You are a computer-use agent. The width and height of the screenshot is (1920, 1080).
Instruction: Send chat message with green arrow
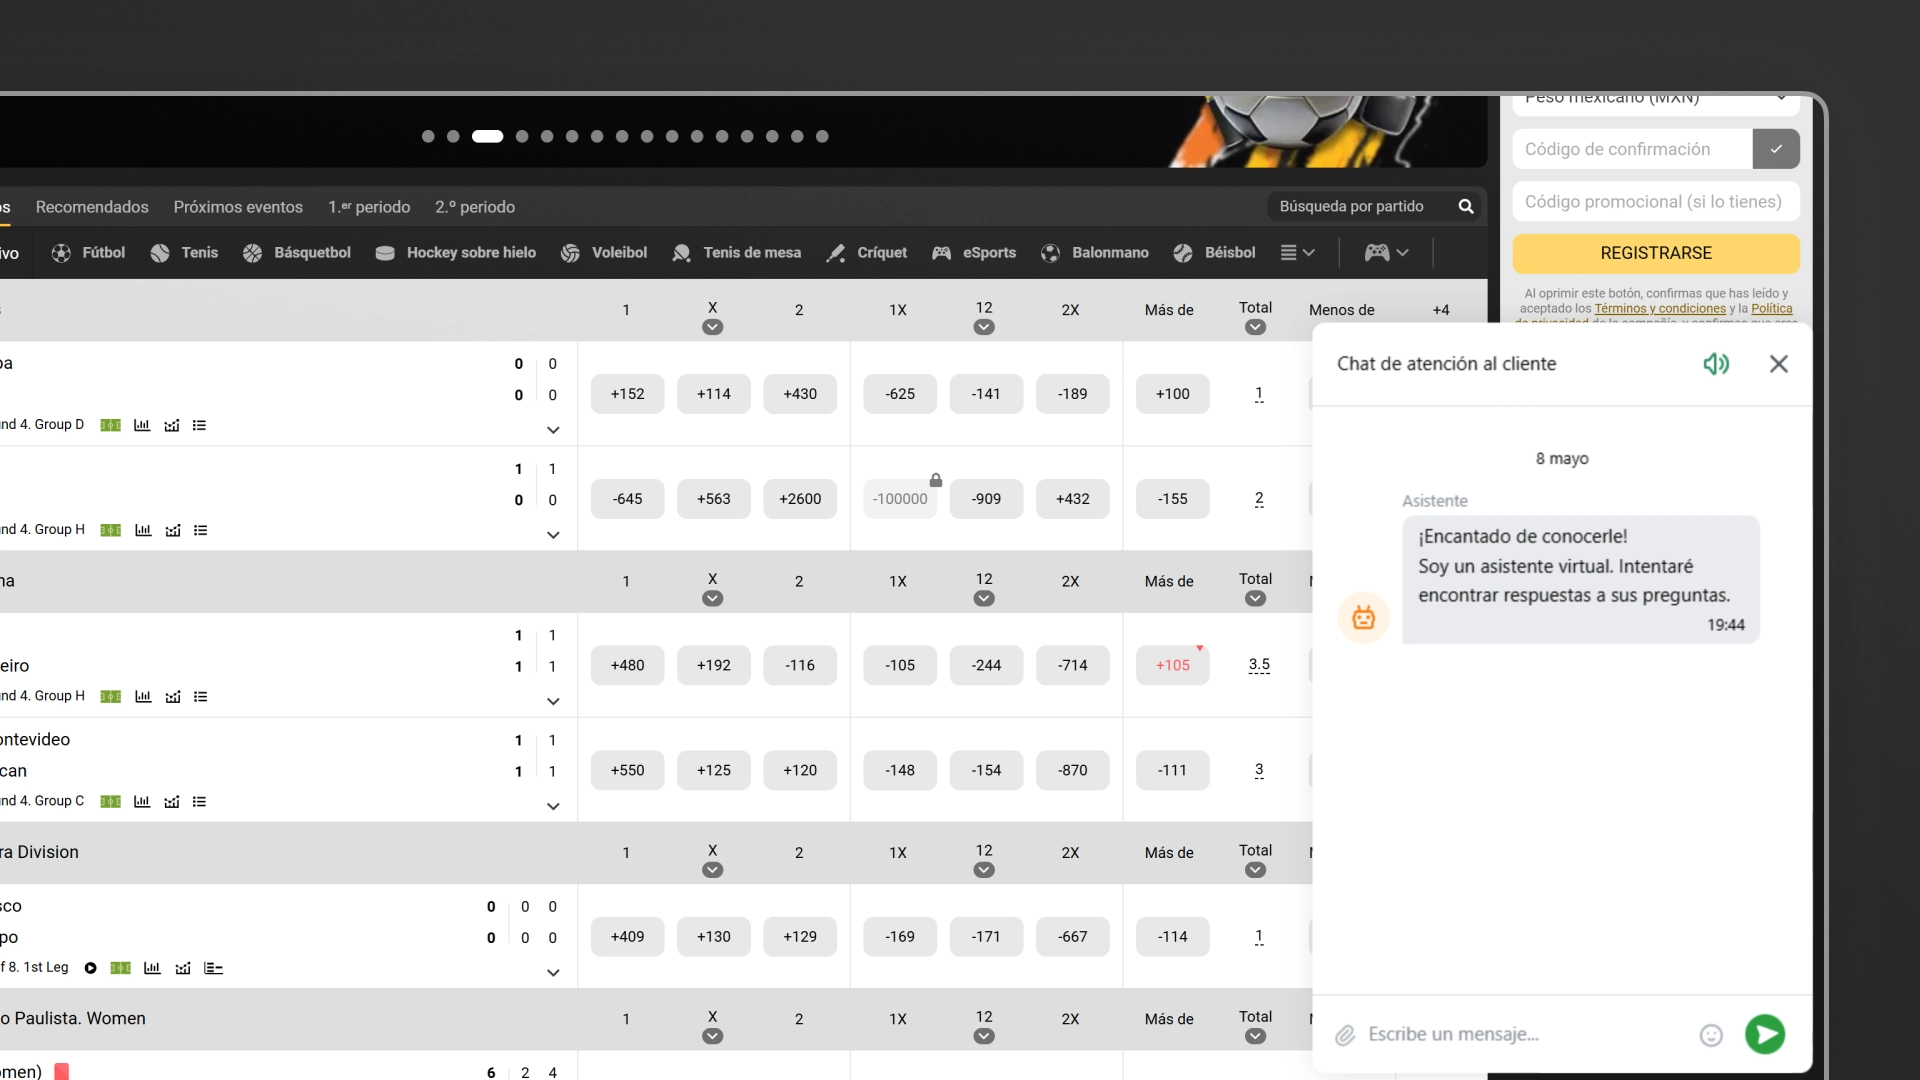(x=1765, y=1034)
